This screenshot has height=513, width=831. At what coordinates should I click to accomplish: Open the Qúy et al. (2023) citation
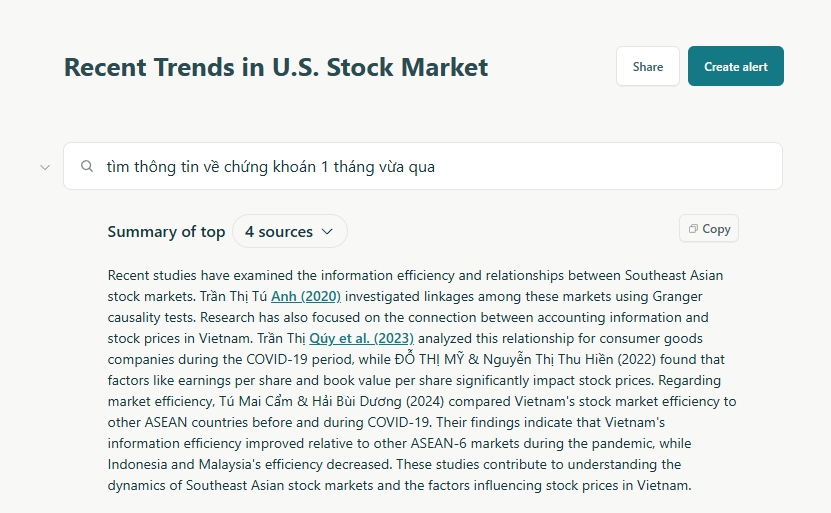coord(361,338)
